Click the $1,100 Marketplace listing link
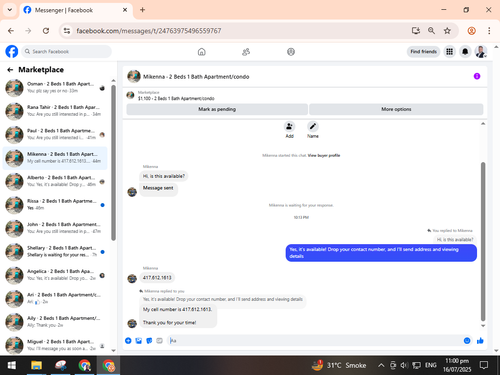Screen dimensions: 500x375 [x=176, y=98]
